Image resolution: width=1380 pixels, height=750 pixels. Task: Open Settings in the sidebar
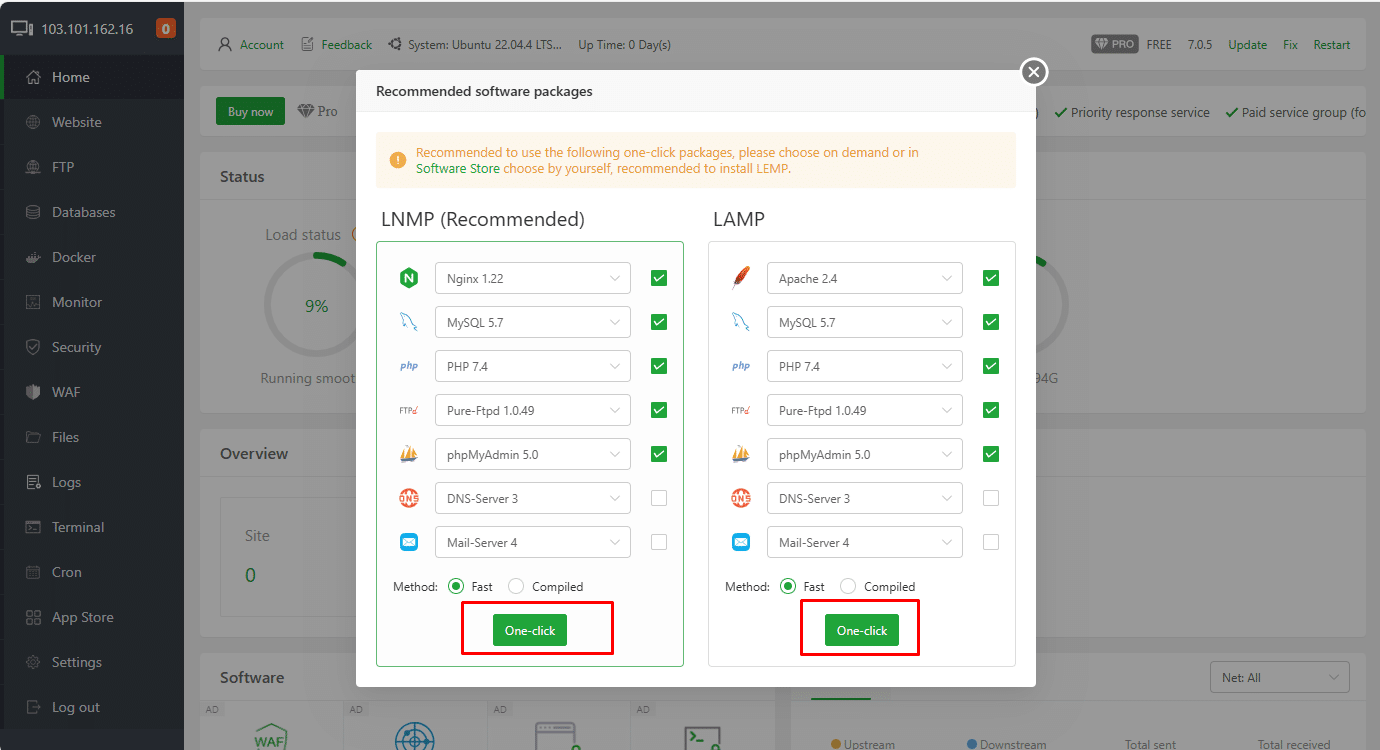point(92,662)
